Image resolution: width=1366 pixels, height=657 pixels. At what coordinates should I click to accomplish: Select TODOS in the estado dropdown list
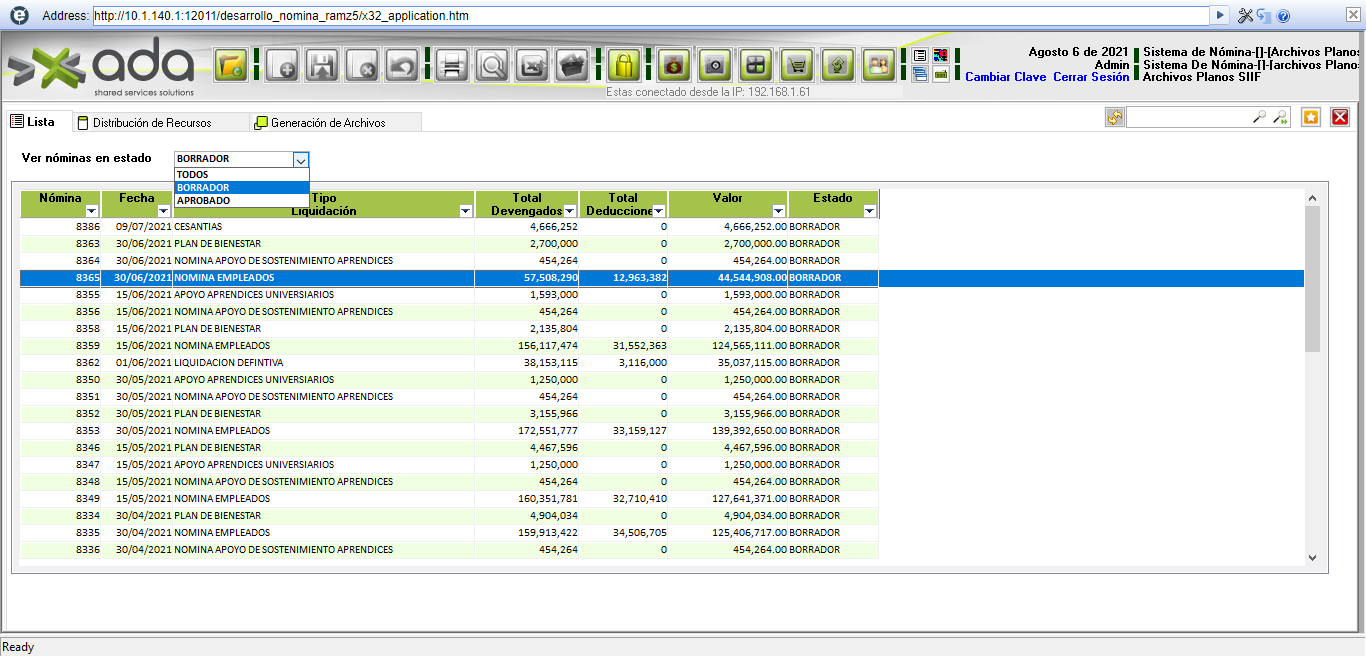point(192,175)
